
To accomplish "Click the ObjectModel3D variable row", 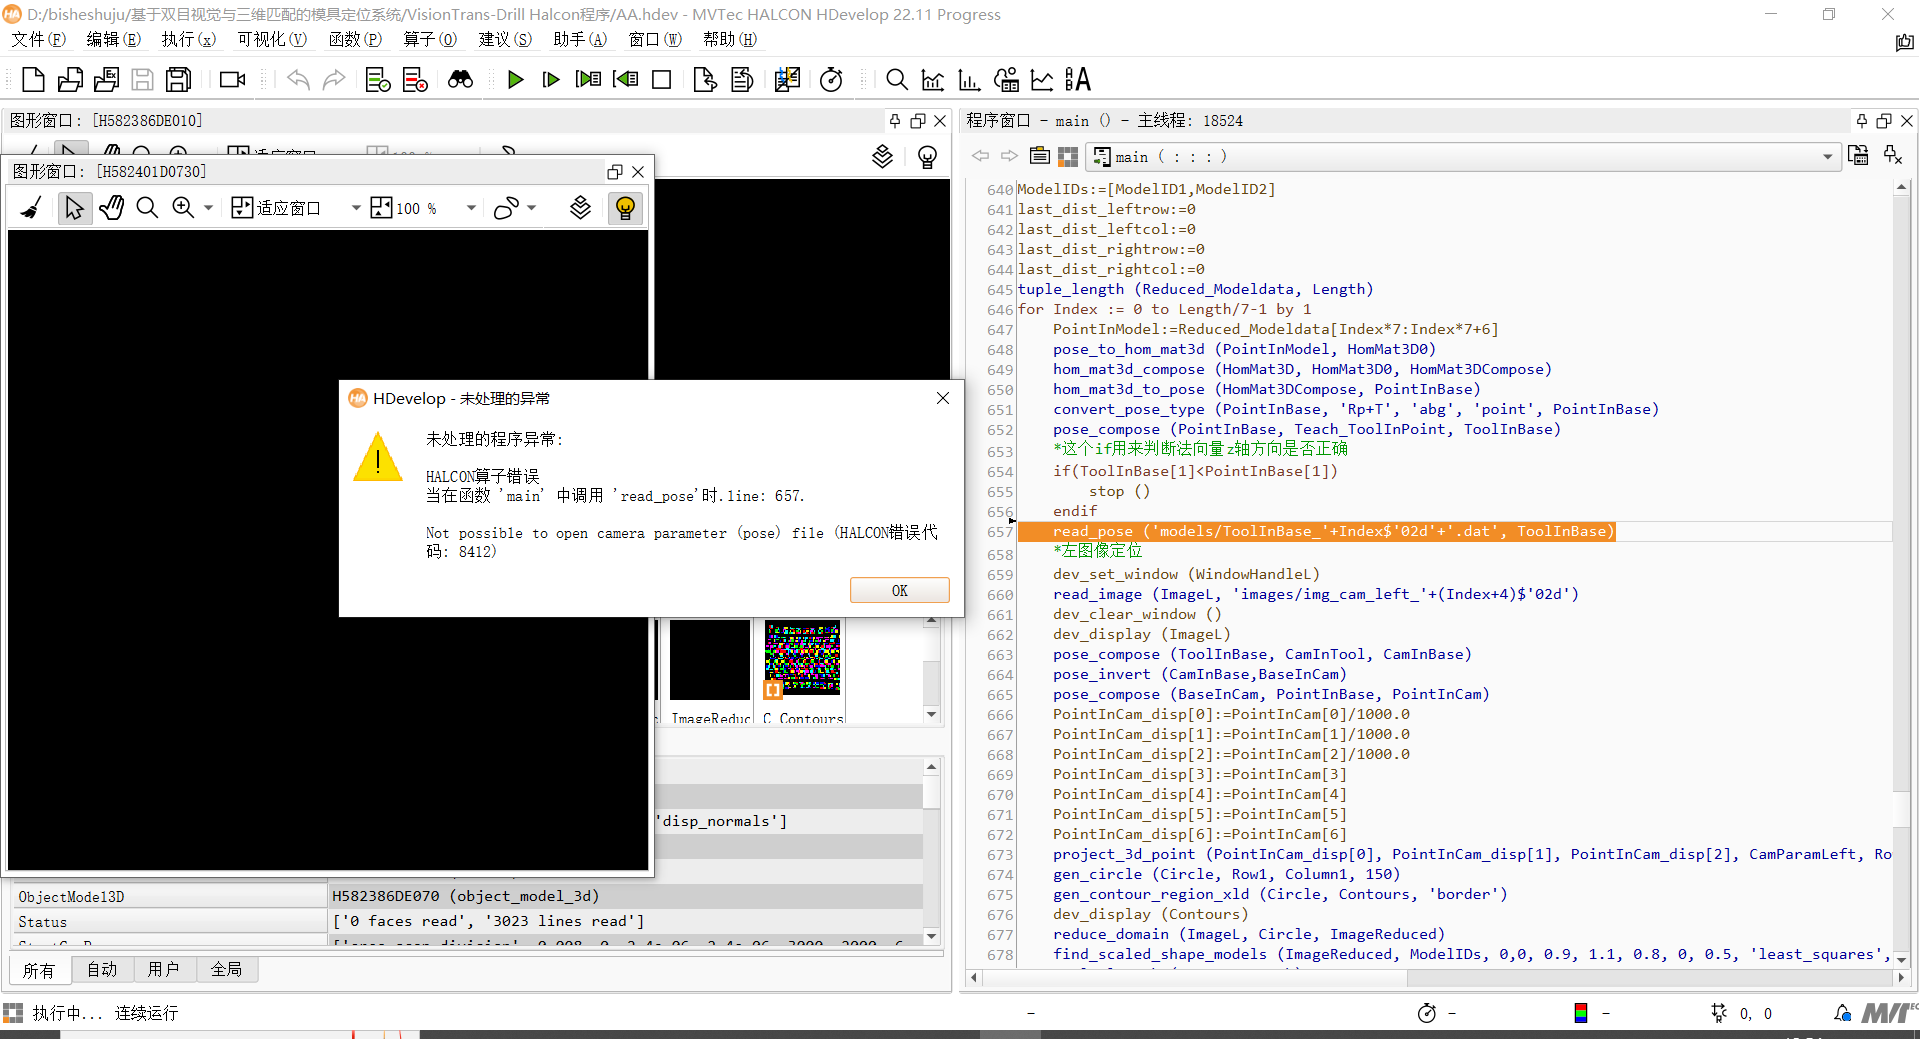I will click(467, 896).
